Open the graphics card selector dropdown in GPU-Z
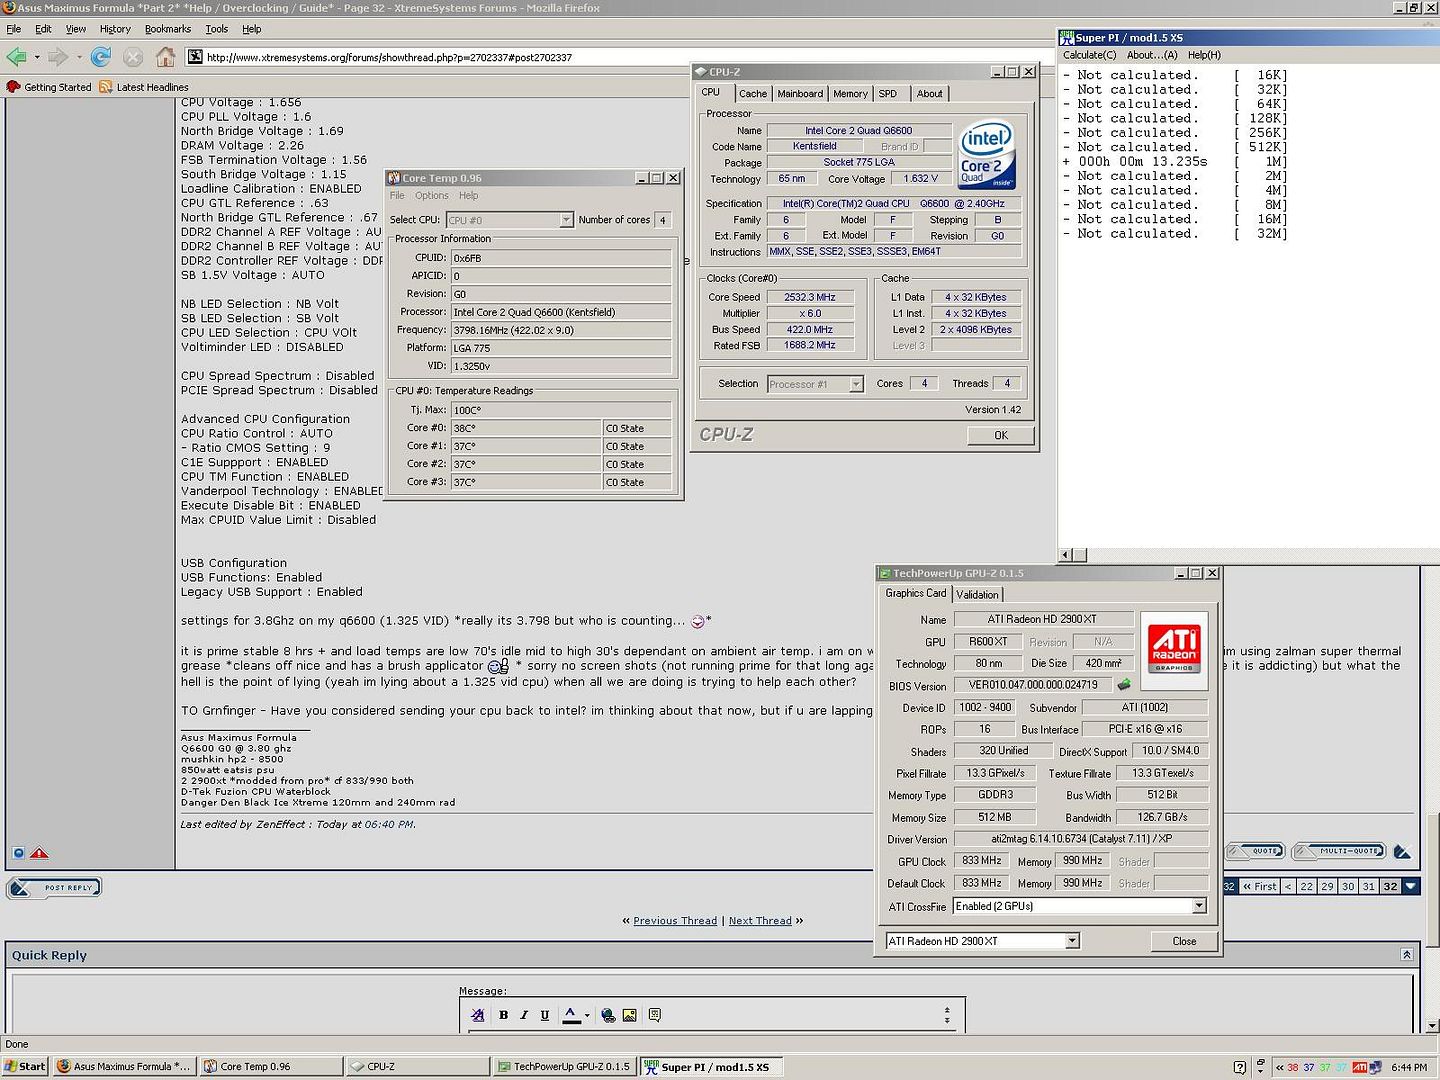This screenshot has width=1440, height=1080. coord(1072,941)
